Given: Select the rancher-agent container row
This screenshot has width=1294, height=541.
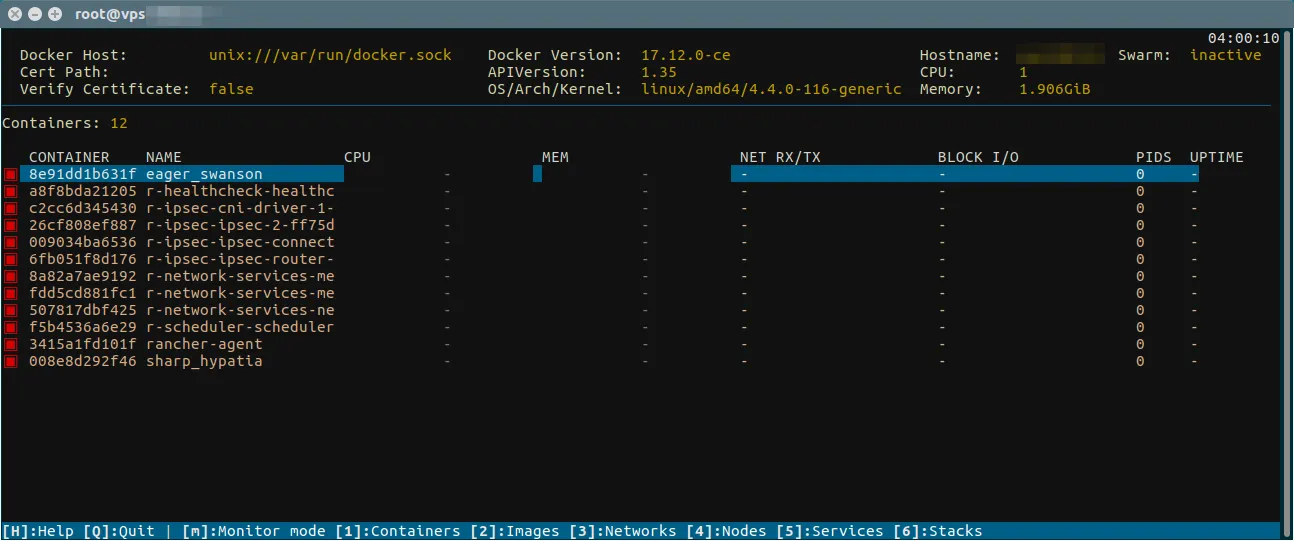Looking at the screenshot, I should tap(204, 344).
